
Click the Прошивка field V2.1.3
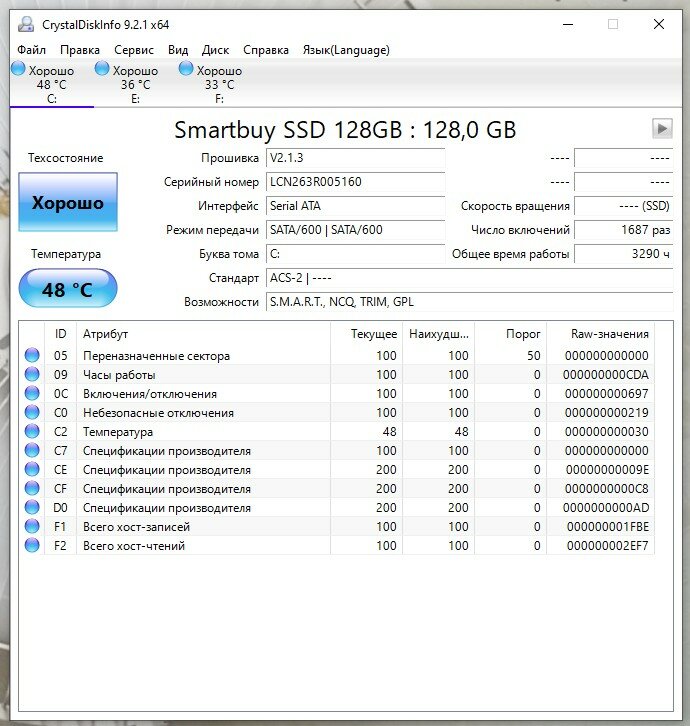pos(355,158)
